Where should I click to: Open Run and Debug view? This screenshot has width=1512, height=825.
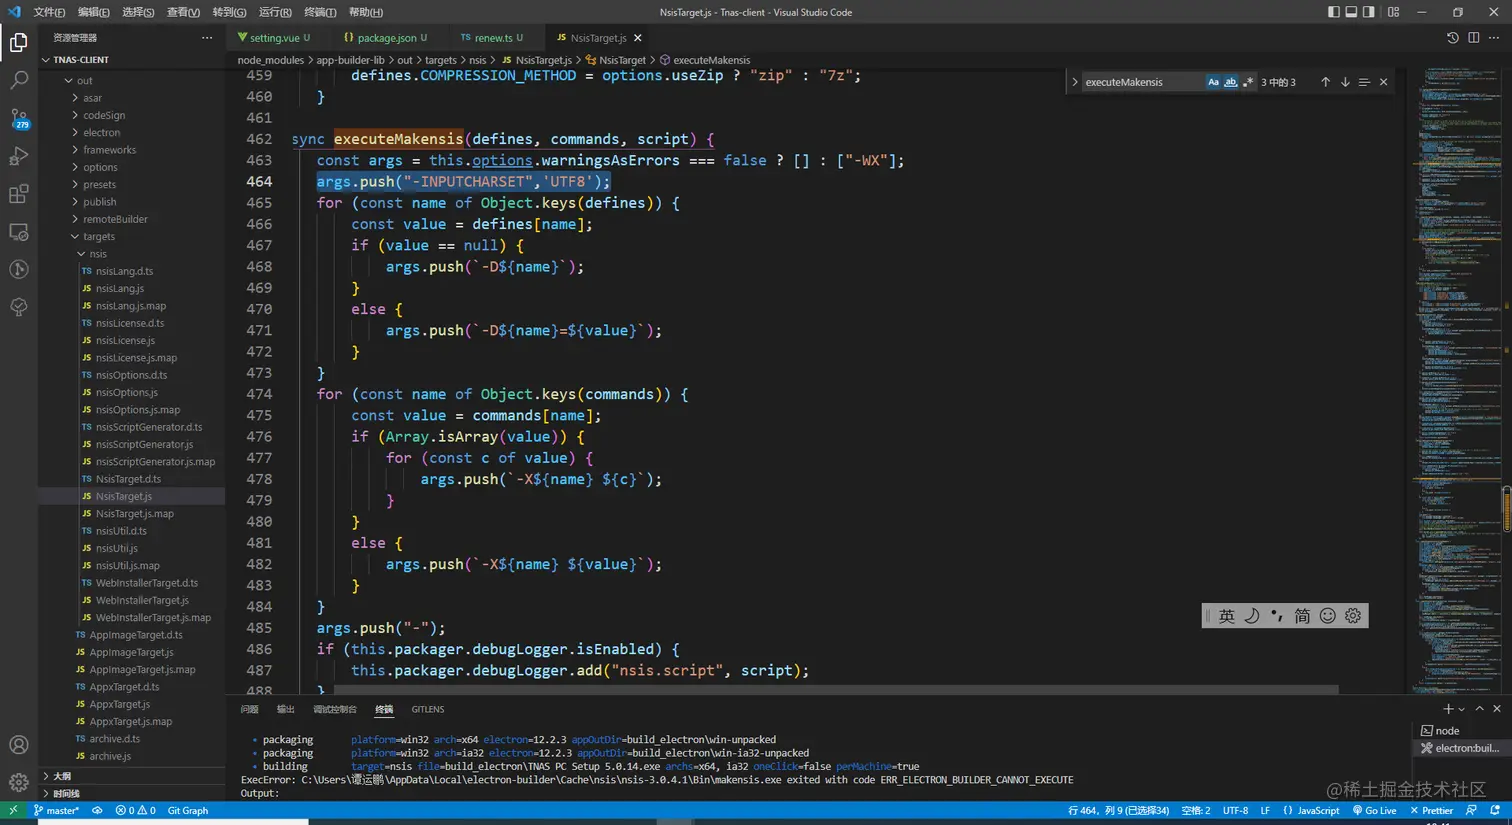pos(18,156)
